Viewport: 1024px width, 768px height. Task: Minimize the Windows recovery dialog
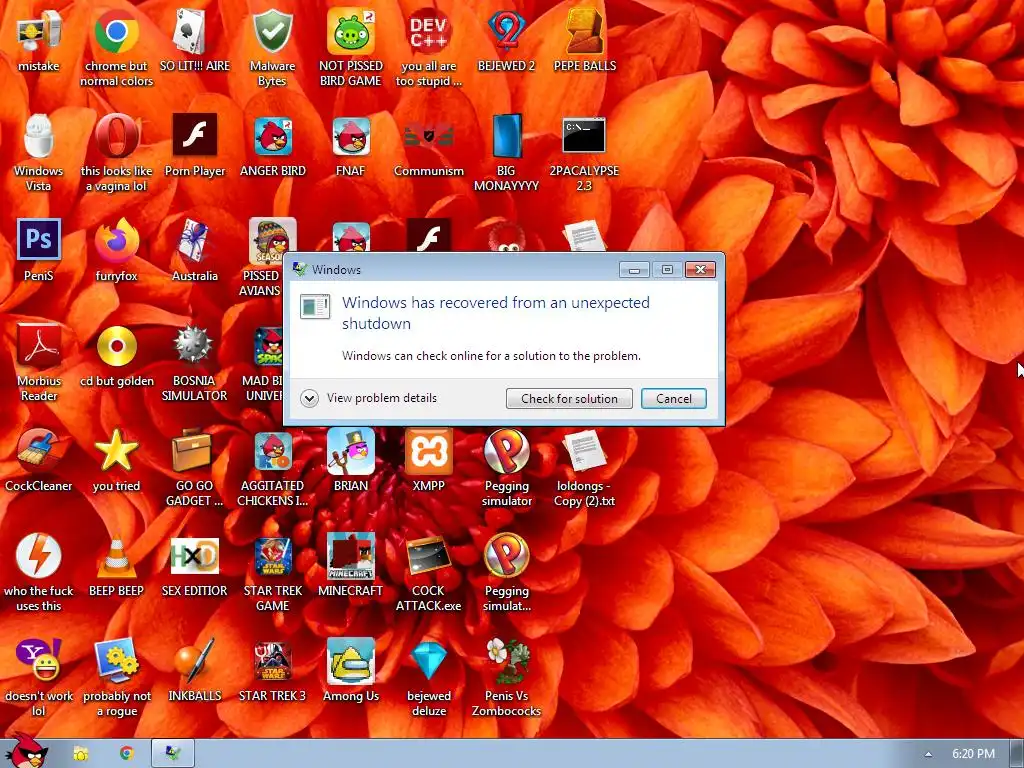pyautogui.click(x=634, y=269)
